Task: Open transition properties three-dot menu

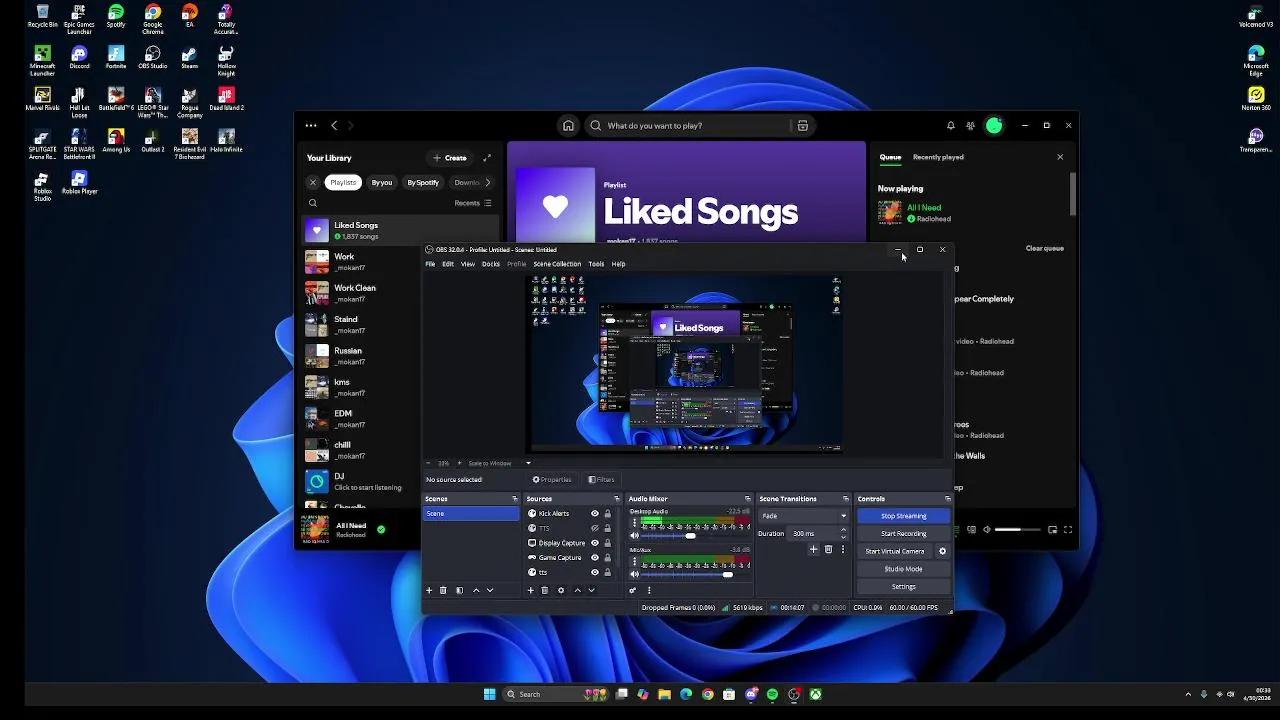Action: tap(842, 549)
